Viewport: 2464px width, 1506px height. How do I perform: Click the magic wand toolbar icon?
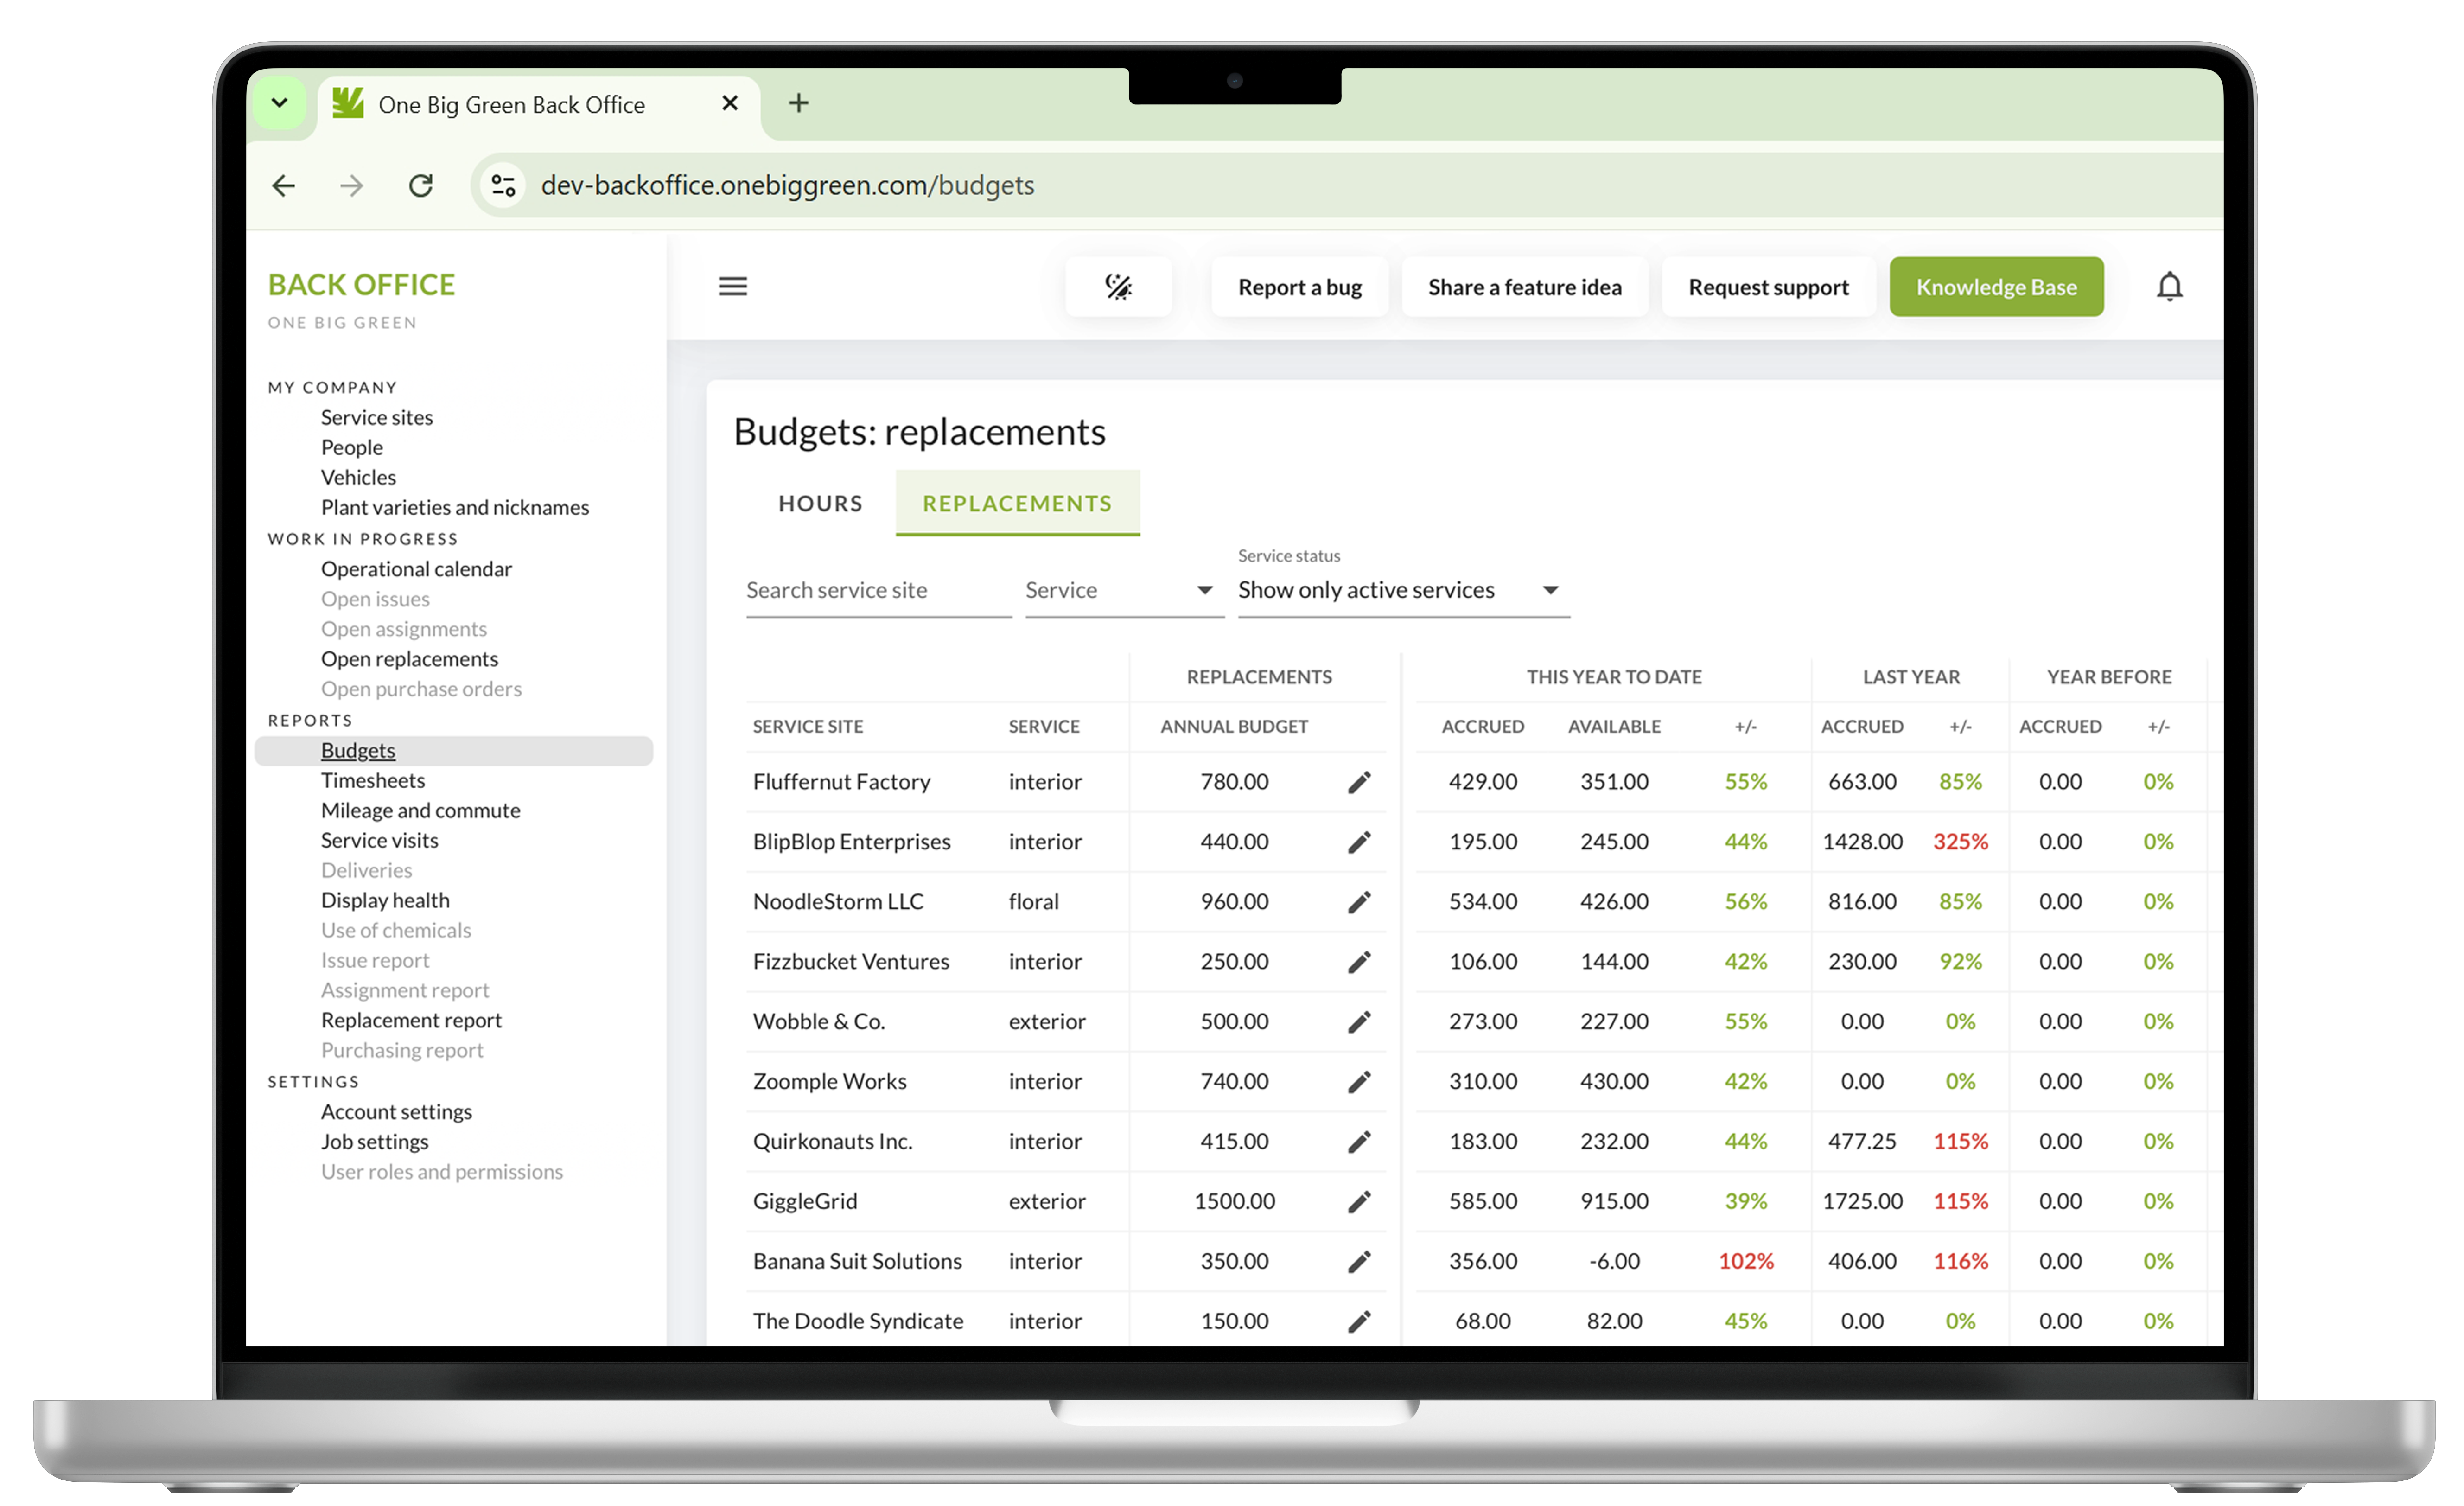click(x=1118, y=287)
